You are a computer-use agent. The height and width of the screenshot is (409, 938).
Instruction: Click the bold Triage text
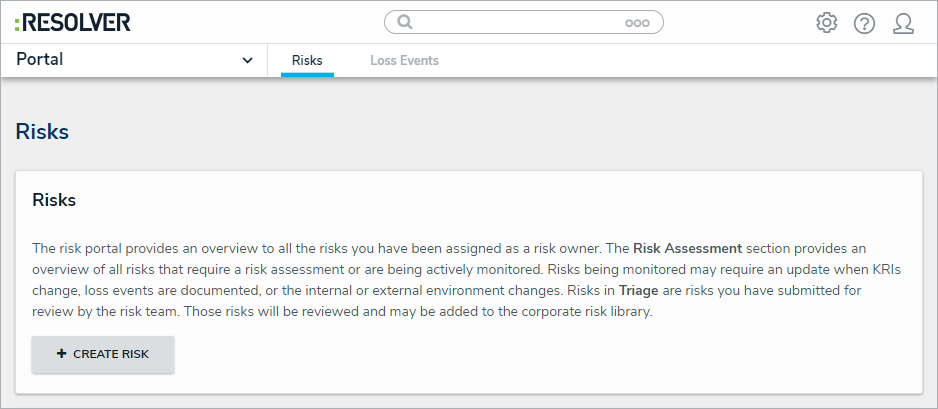(x=640, y=291)
